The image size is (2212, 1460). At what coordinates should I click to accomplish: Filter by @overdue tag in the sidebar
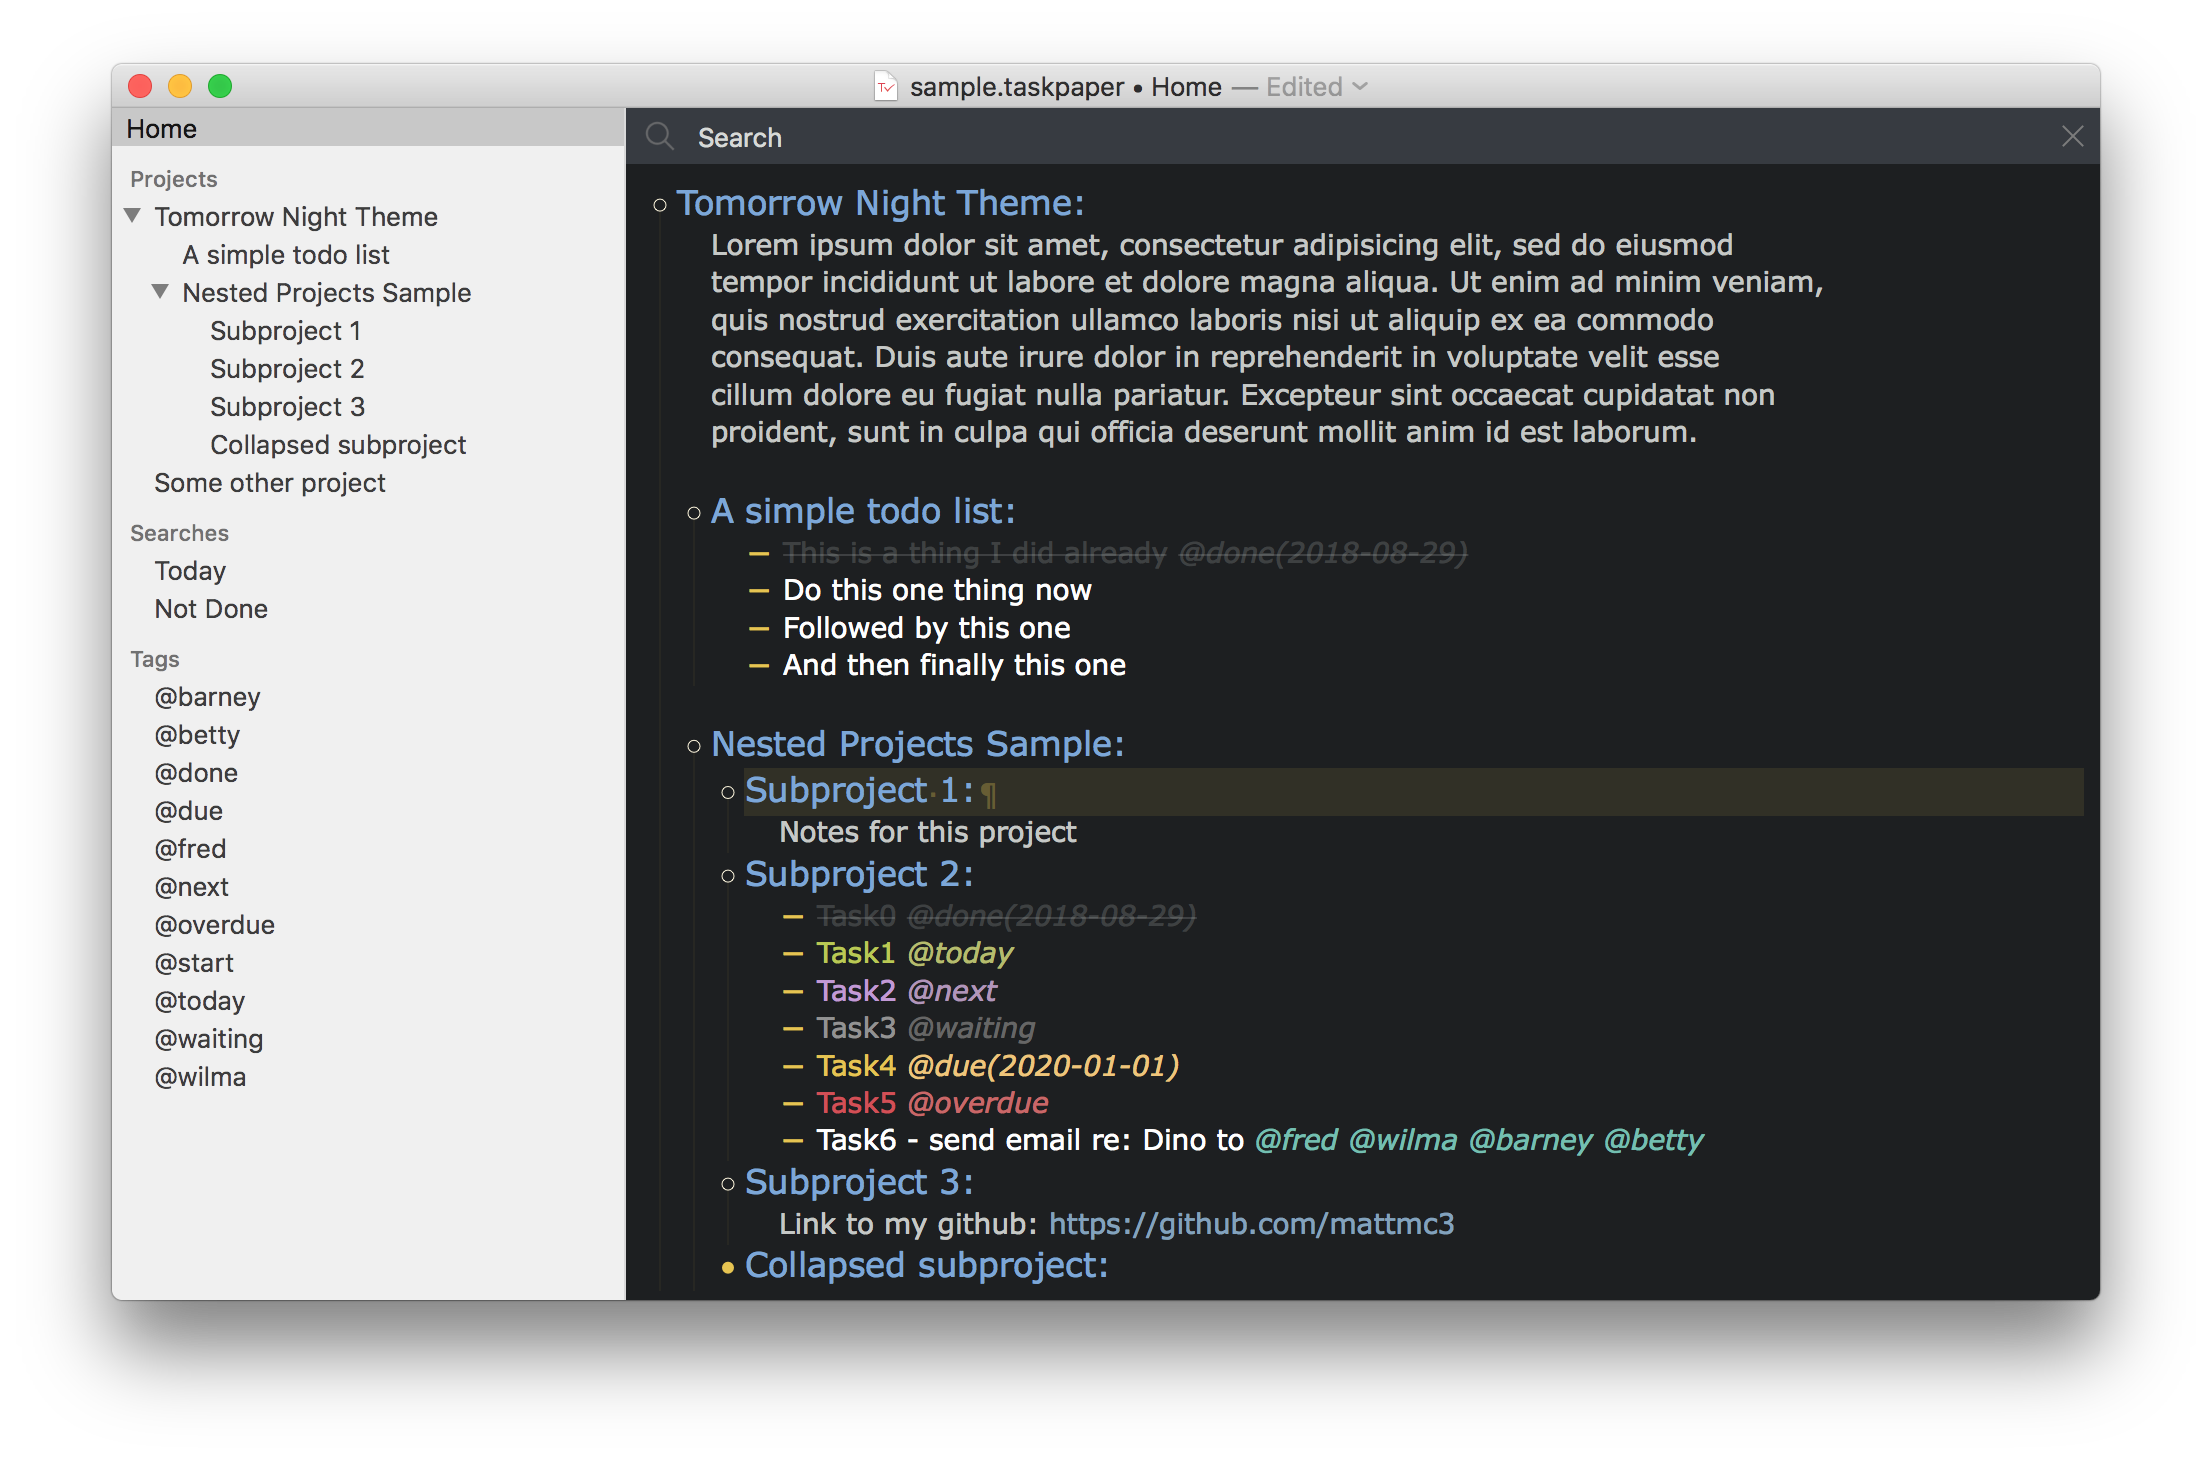click(x=214, y=925)
